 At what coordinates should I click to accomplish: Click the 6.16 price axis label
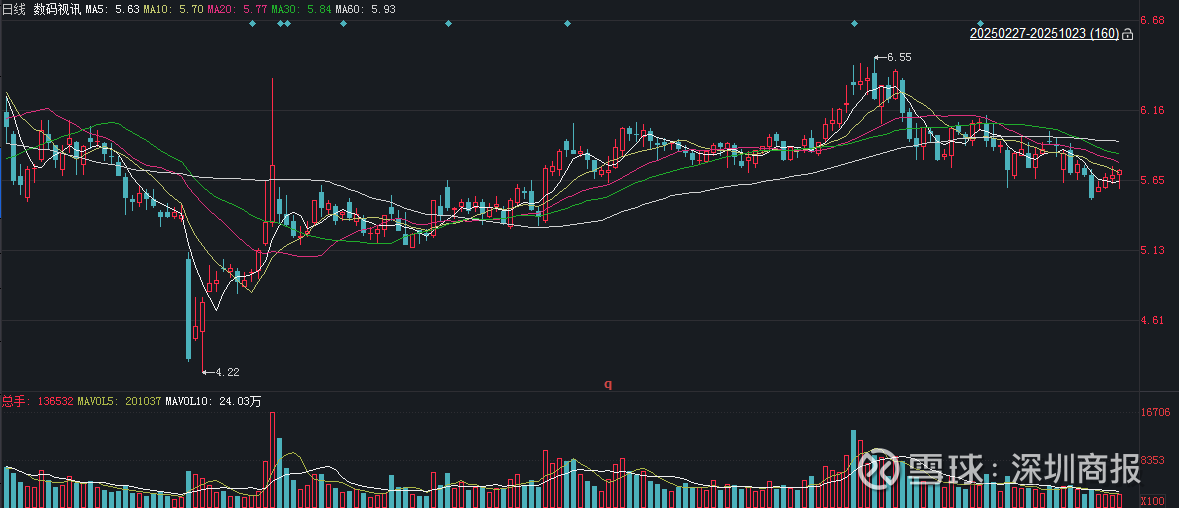1153,110
